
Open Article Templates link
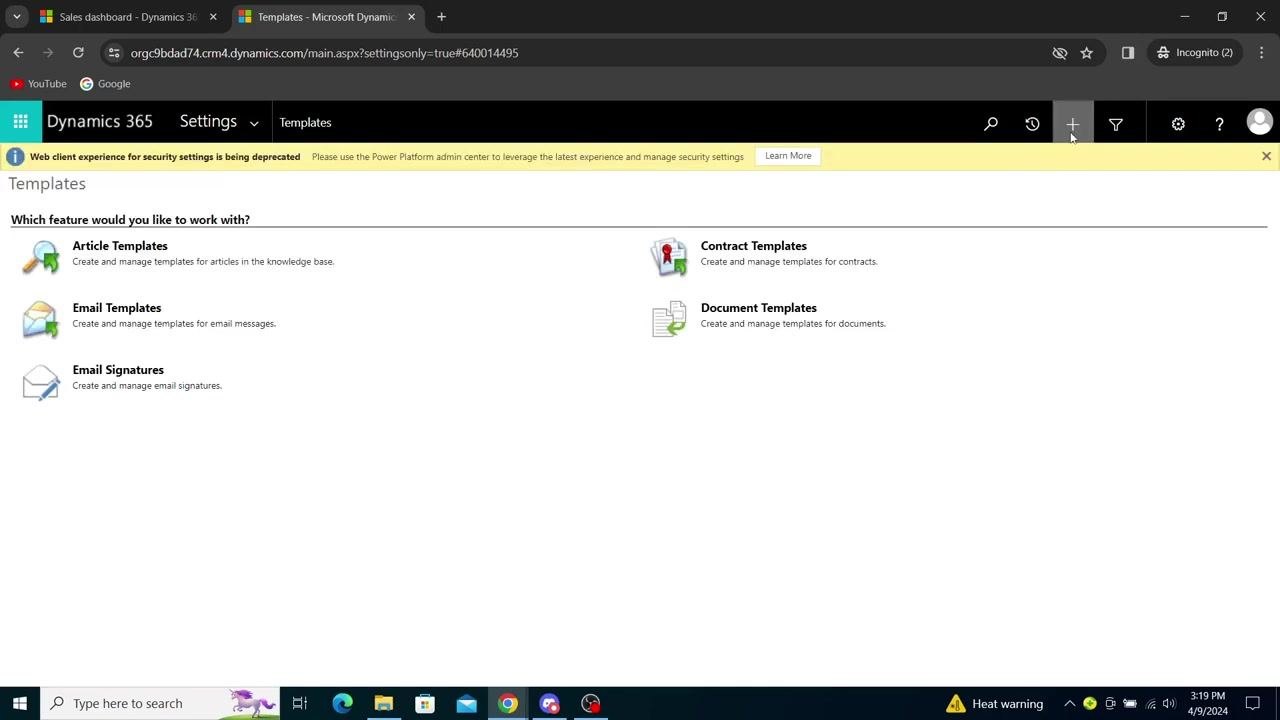(x=120, y=246)
